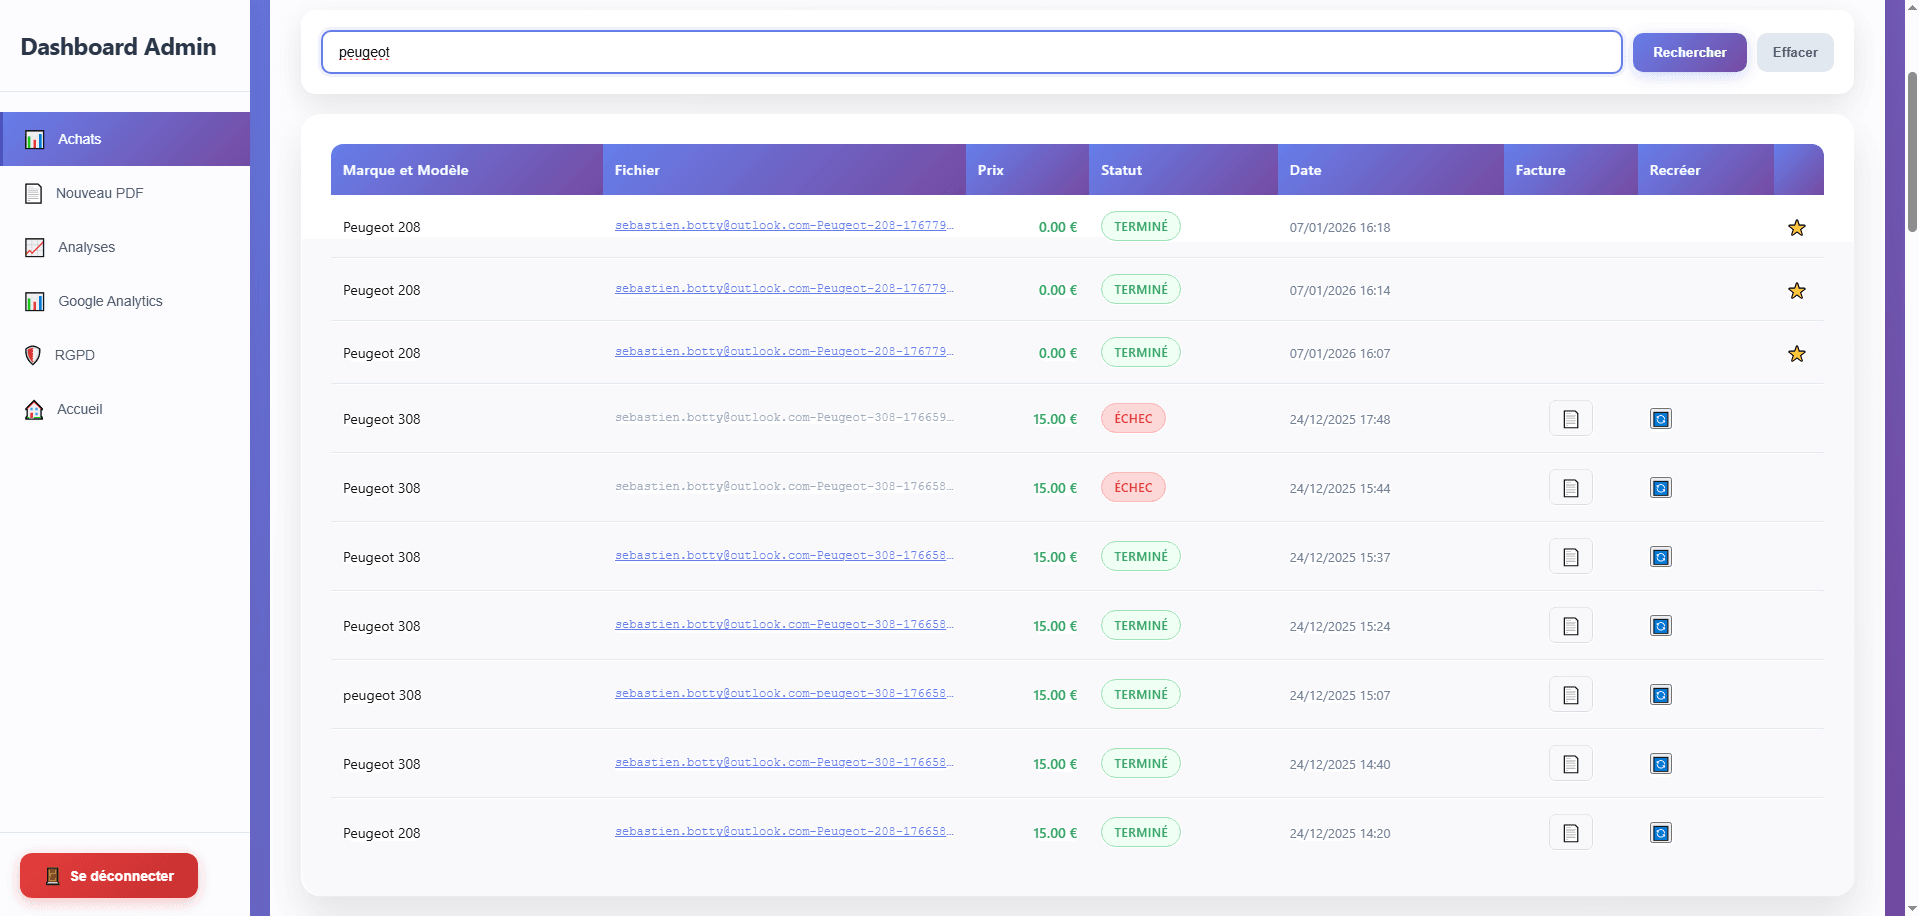The height and width of the screenshot is (916, 1919).
Task: Click the Marque et Modèle column header
Action: [467, 170]
